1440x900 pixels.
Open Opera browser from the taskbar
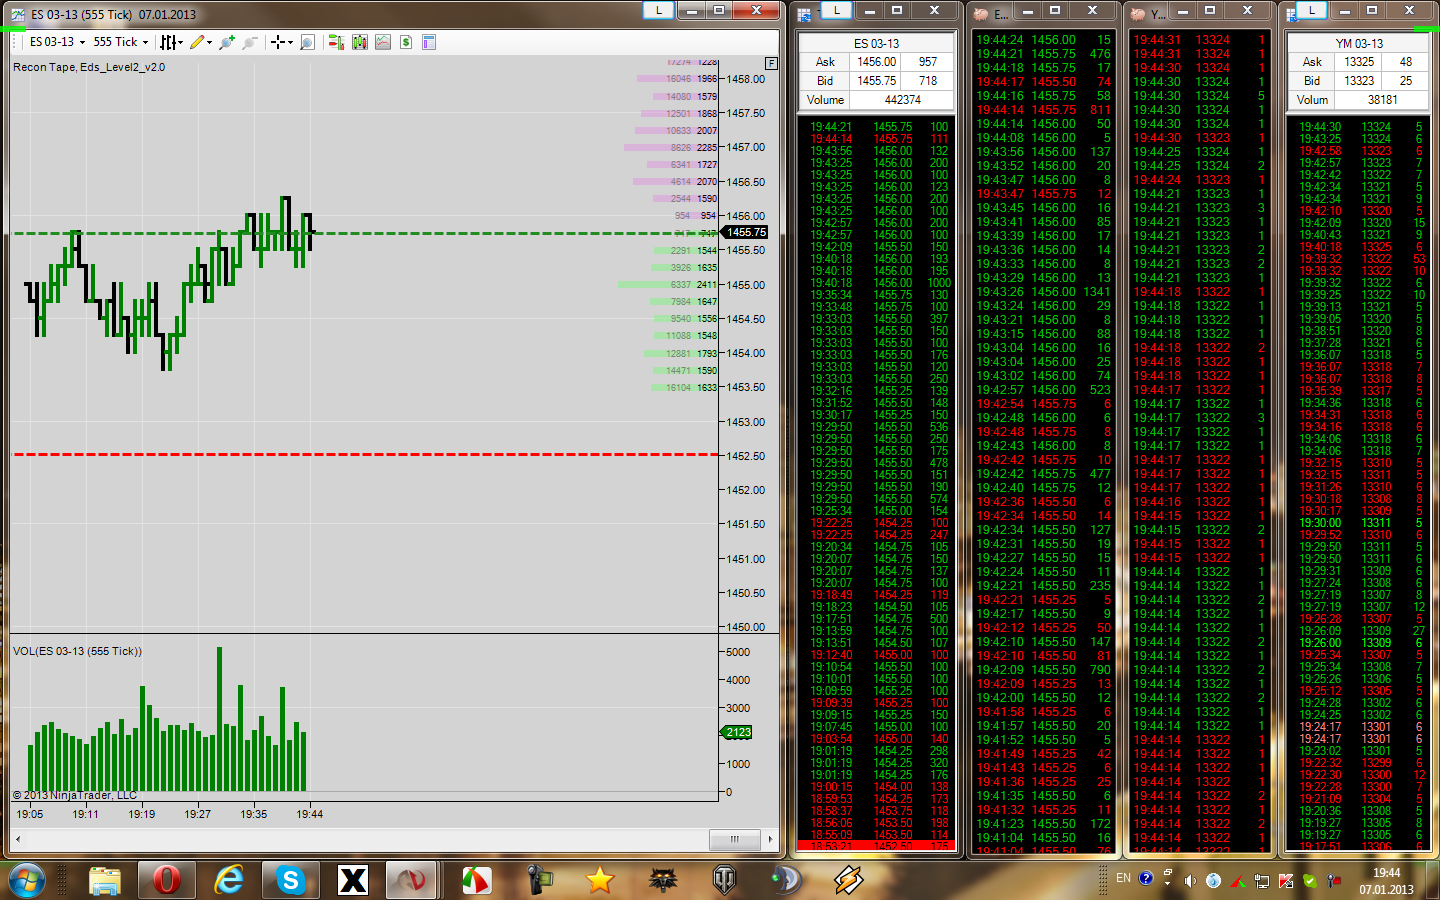click(x=167, y=880)
